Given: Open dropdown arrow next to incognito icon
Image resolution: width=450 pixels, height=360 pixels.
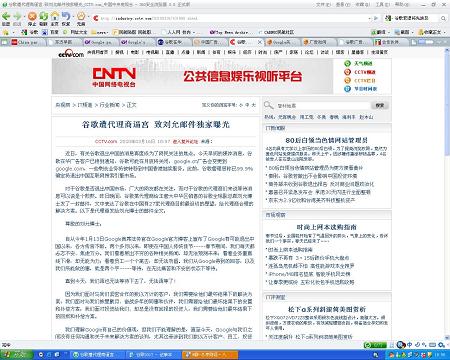Looking at the screenshot, I should coord(88,16).
